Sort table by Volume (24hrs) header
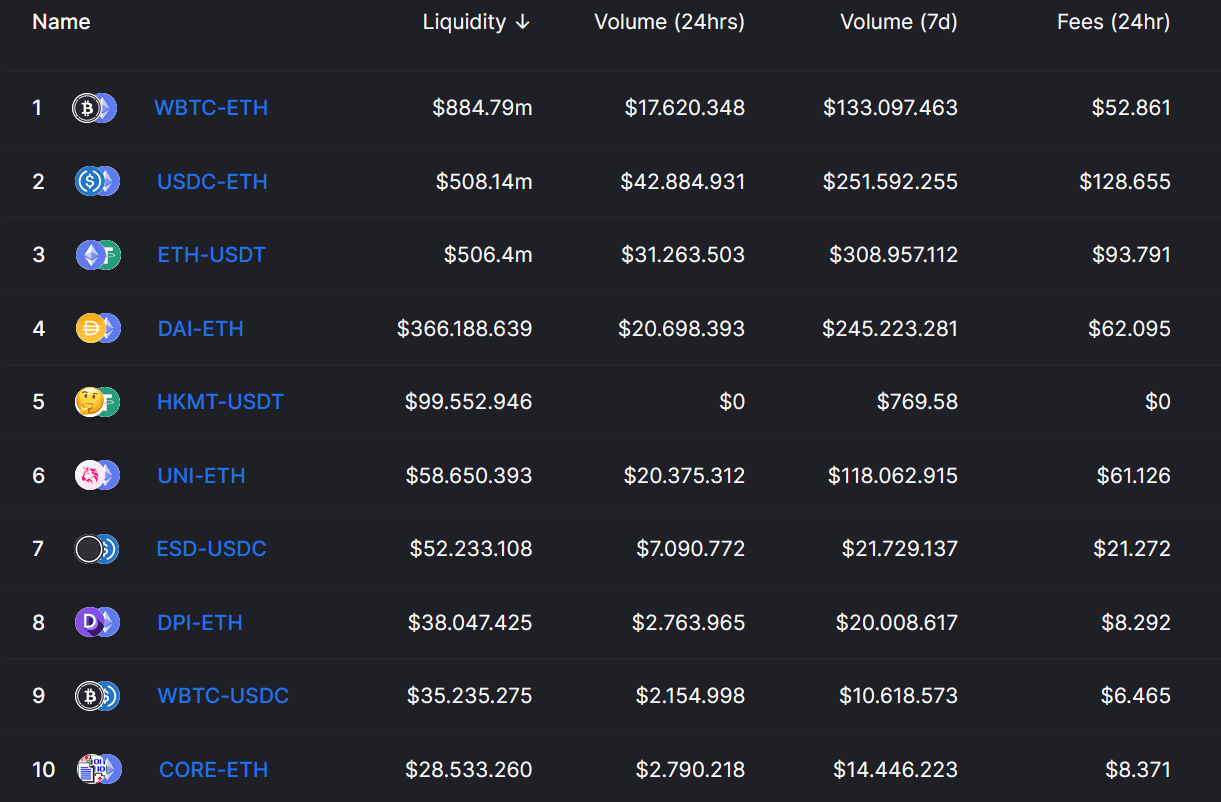The image size is (1221, 802). (669, 22)
